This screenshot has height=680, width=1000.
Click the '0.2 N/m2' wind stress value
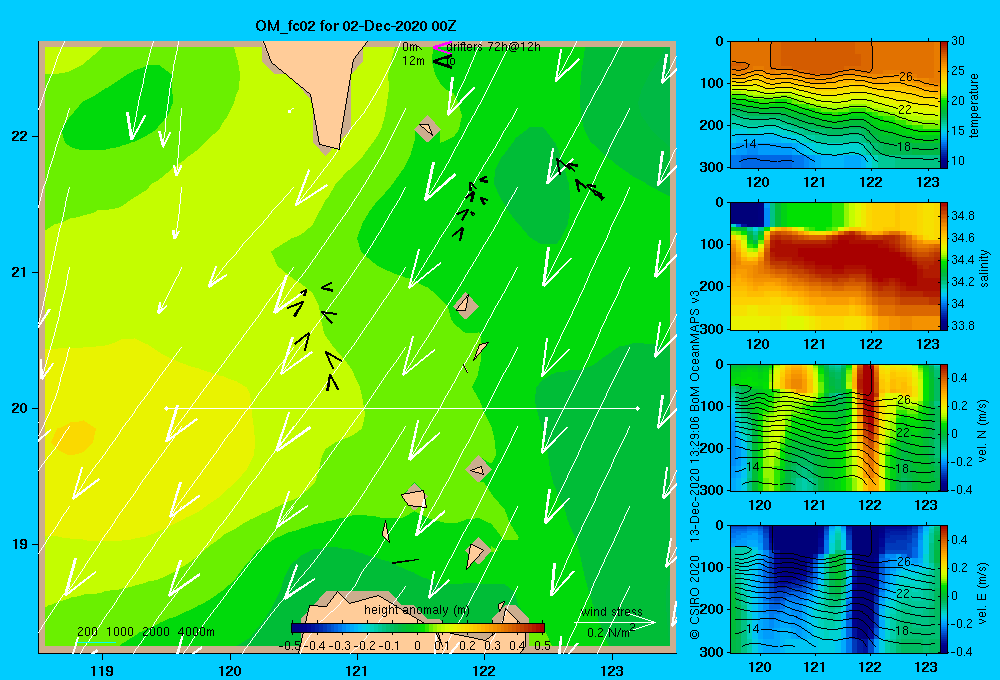tap(611, 631)
